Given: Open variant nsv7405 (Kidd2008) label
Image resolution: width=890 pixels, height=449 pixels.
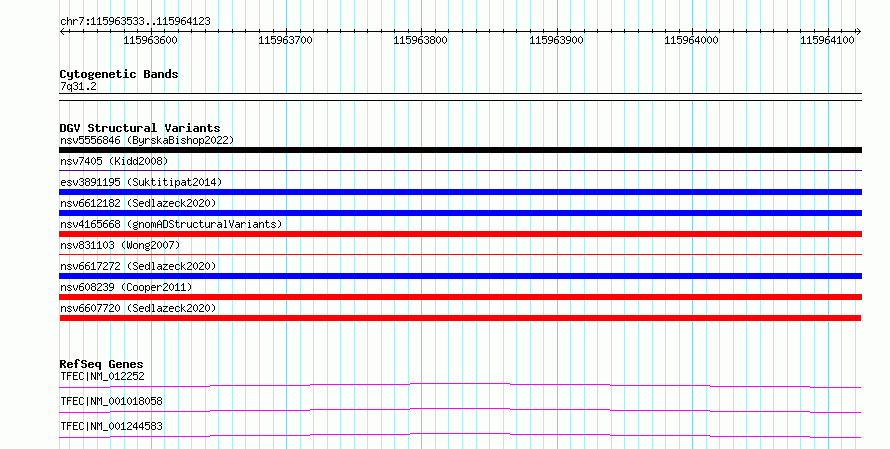Looking at the screenshot, I should click(114, 161).
